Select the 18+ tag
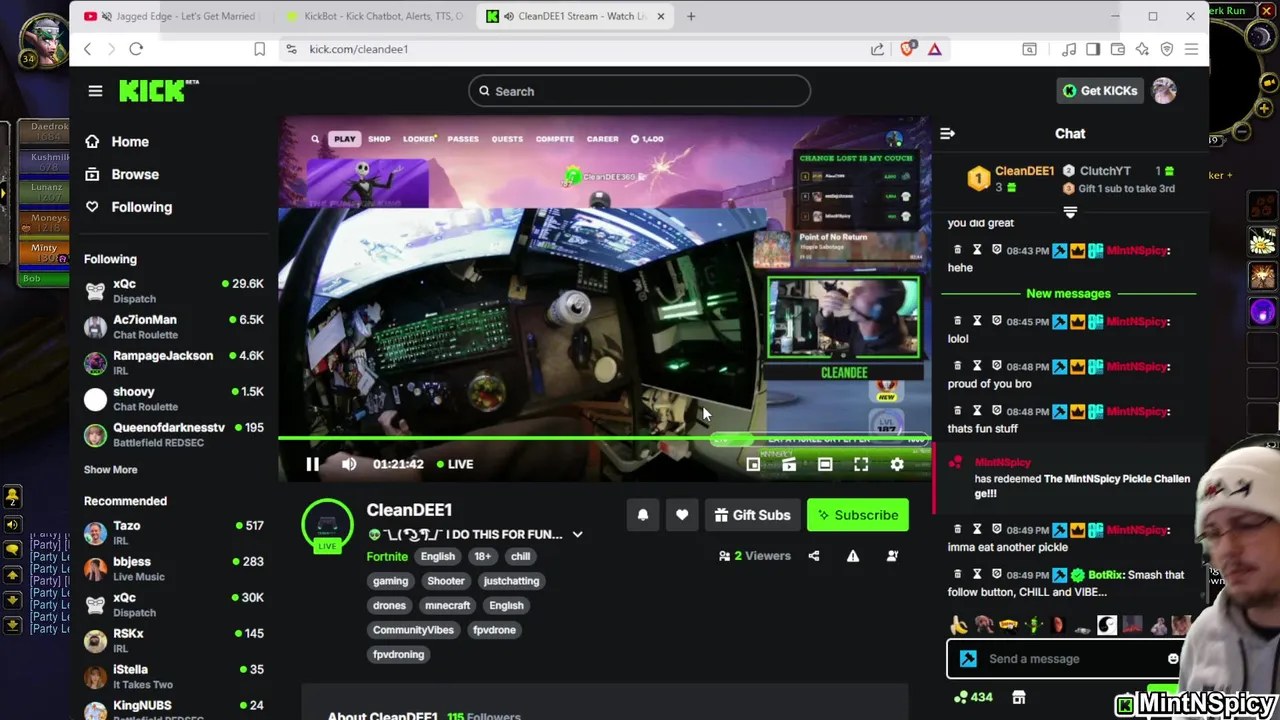This screenshot has width=1280, height=720. tap(483, 557)
